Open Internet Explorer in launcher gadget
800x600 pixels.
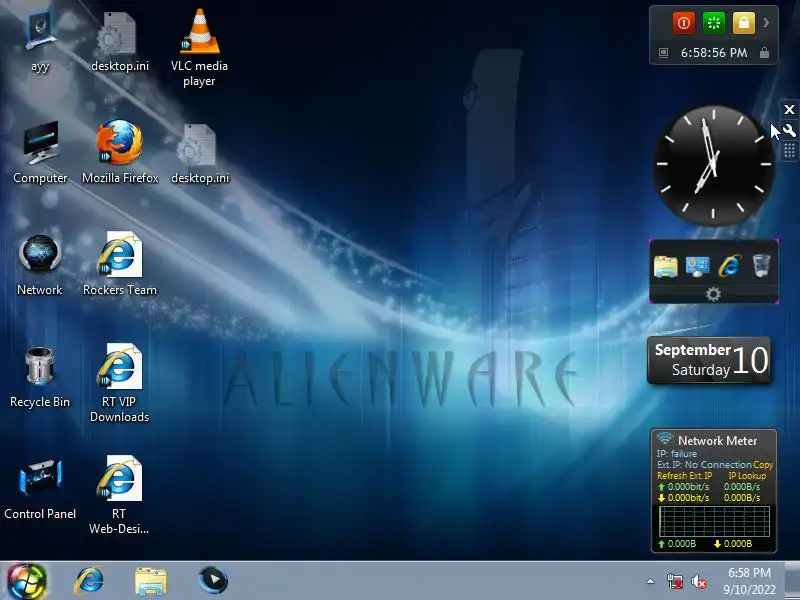pos(730,266)
